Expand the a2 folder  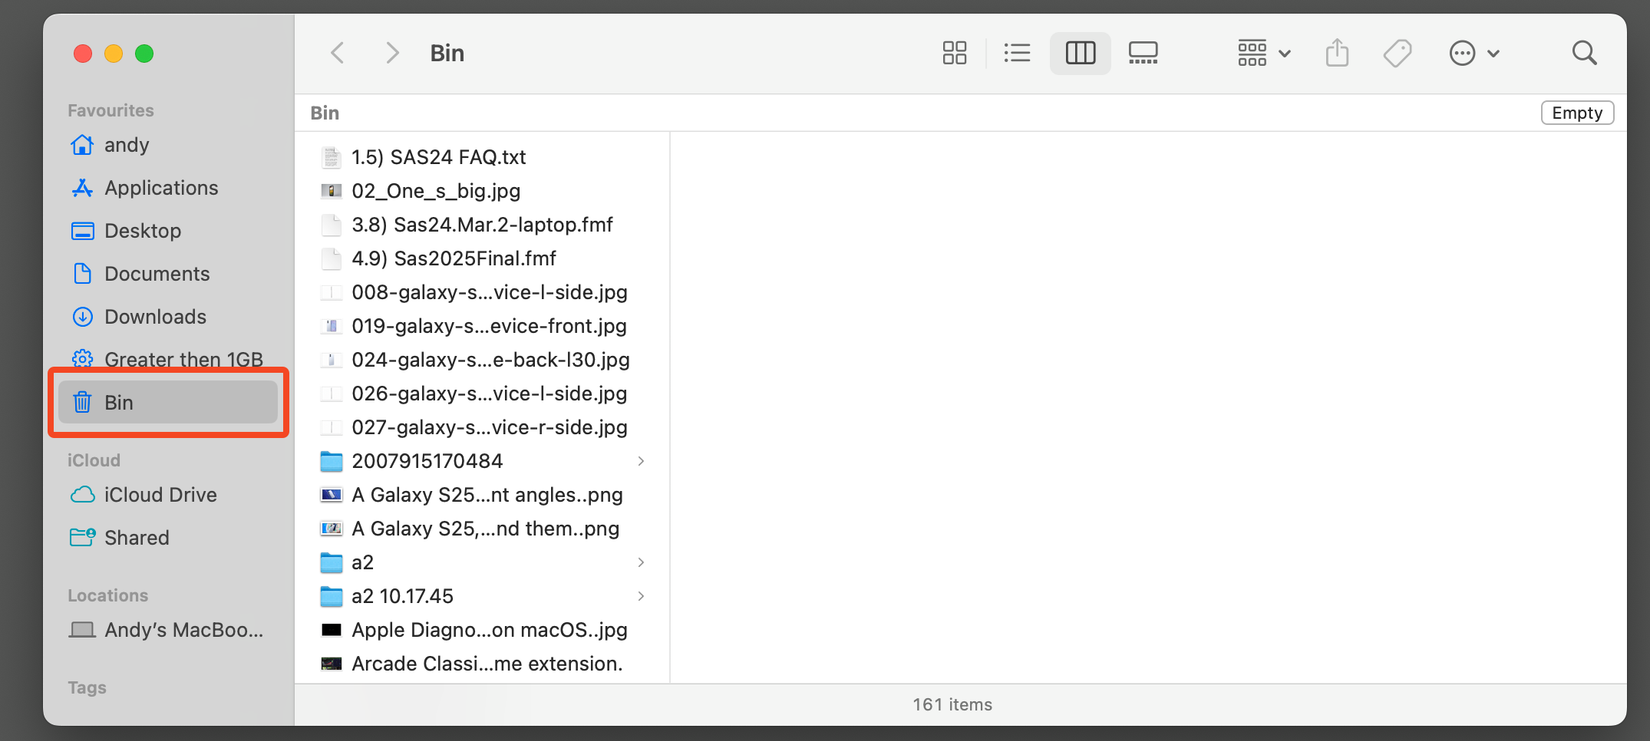pos(641,562)
